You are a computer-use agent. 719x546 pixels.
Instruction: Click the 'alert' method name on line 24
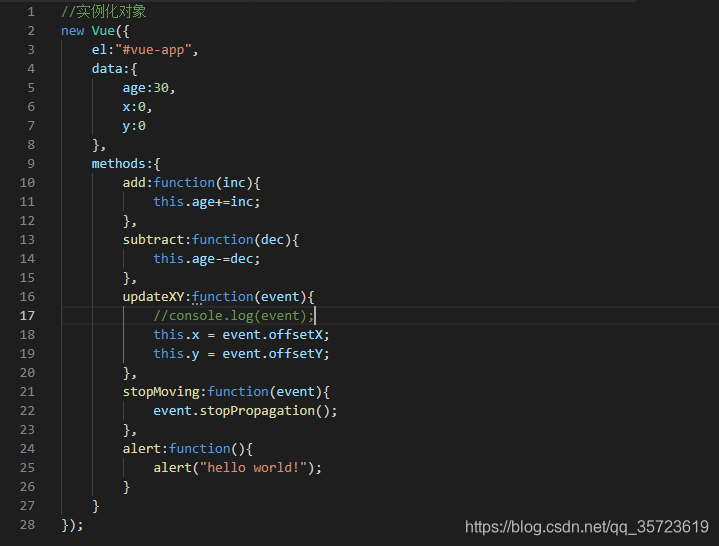coord(142,449)
